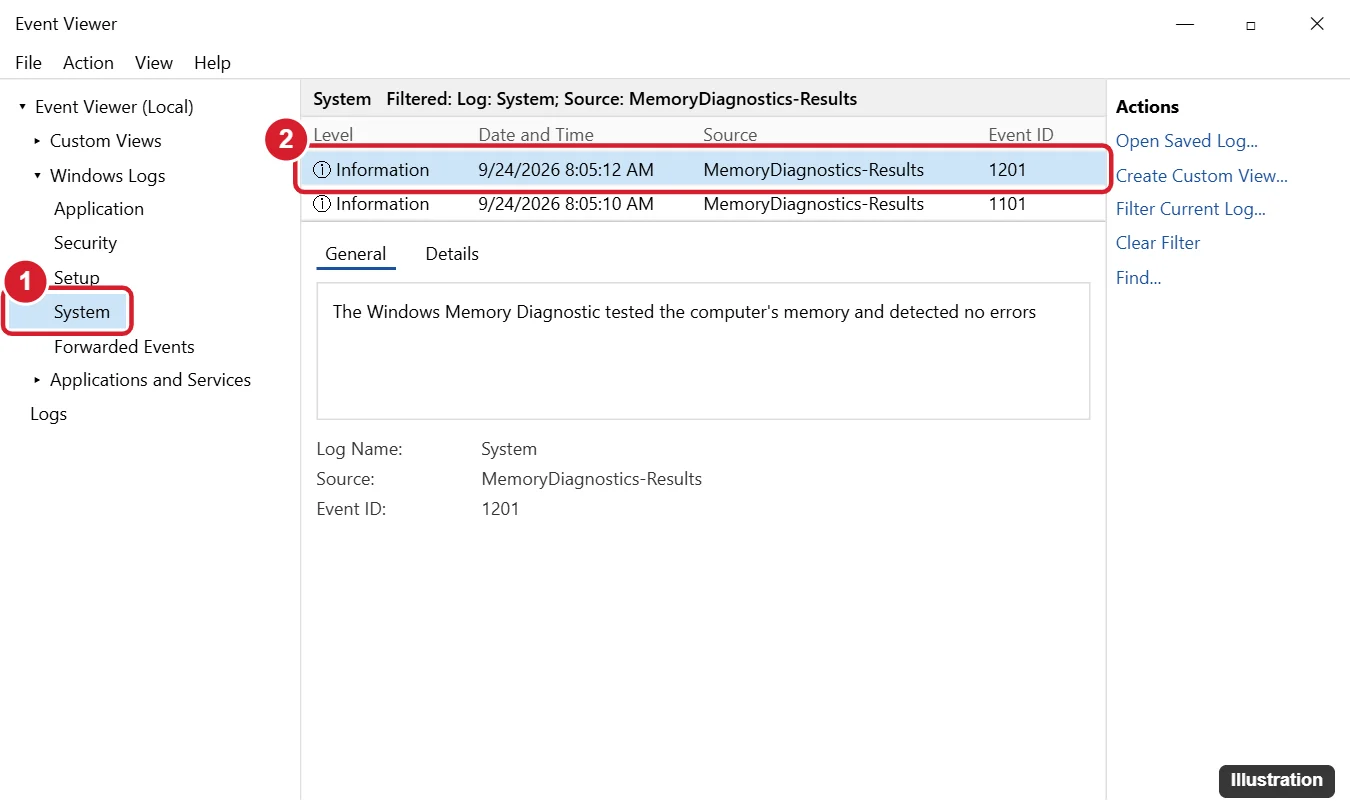Click Clear Filter in Actions pane

coord(1158,243)
